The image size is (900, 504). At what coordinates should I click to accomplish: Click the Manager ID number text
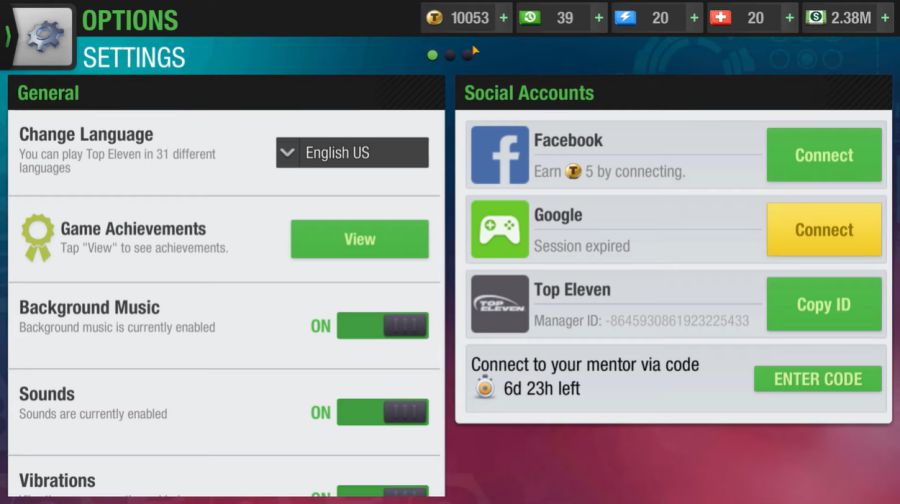coord(677,320)
